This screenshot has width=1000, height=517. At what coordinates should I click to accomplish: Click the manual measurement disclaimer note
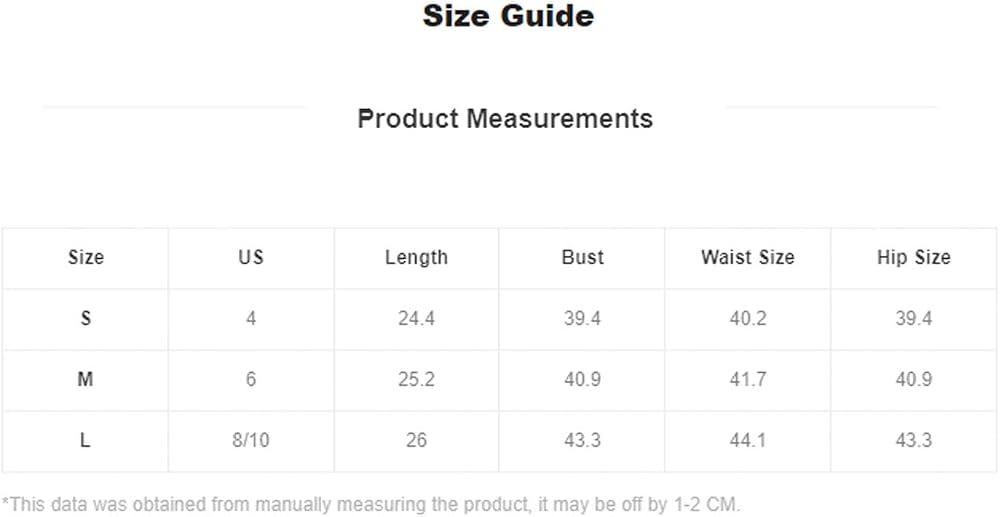pyautogui.click(x=371, y=504)
